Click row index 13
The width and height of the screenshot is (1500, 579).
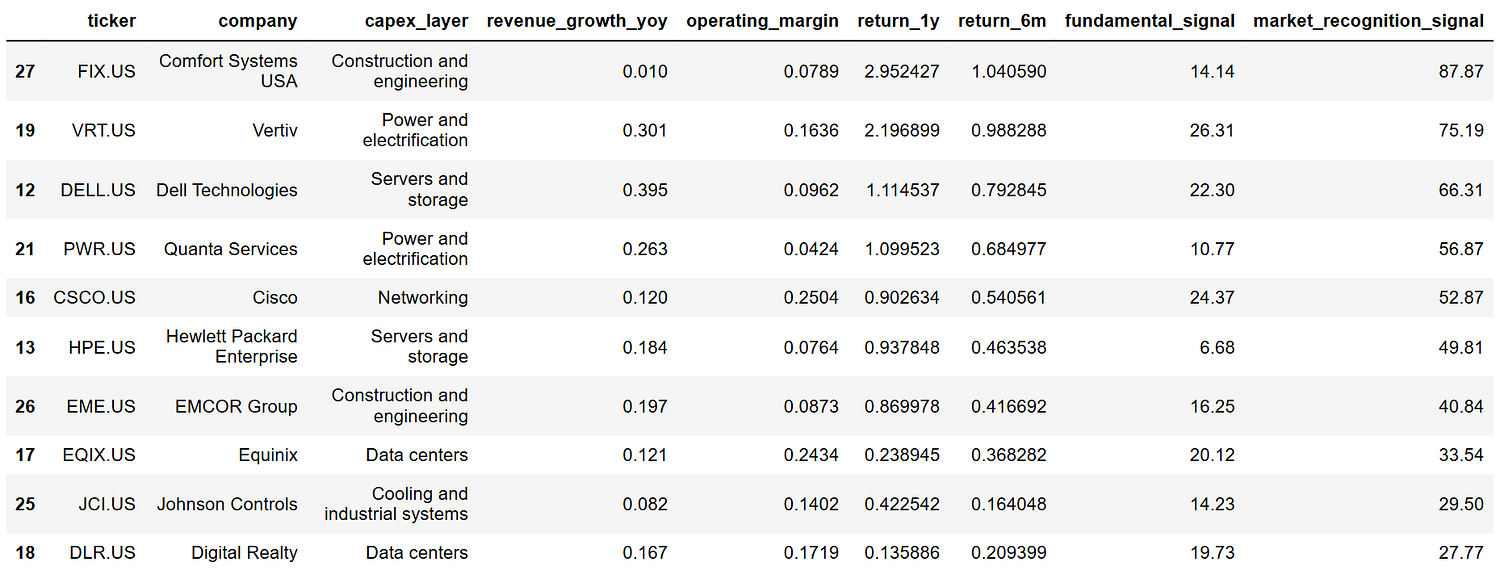point(25,347)
